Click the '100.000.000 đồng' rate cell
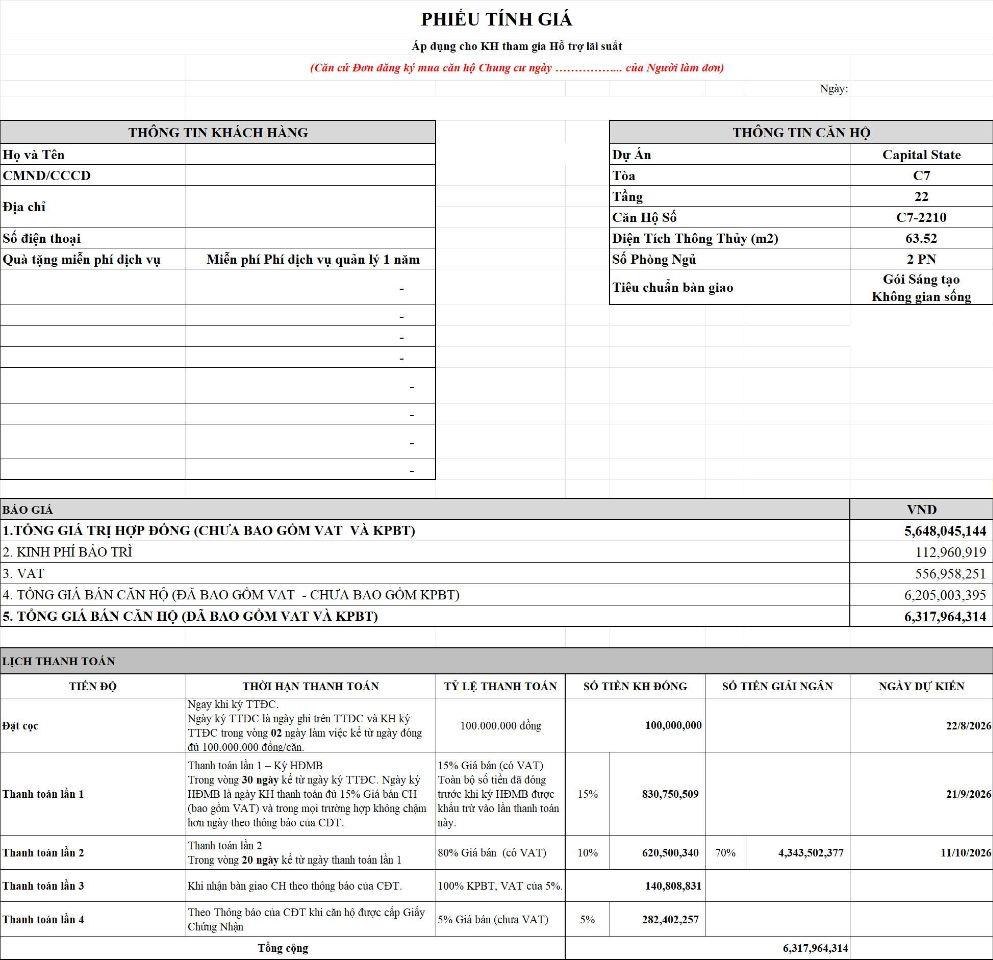 click(x=500, y=726)
